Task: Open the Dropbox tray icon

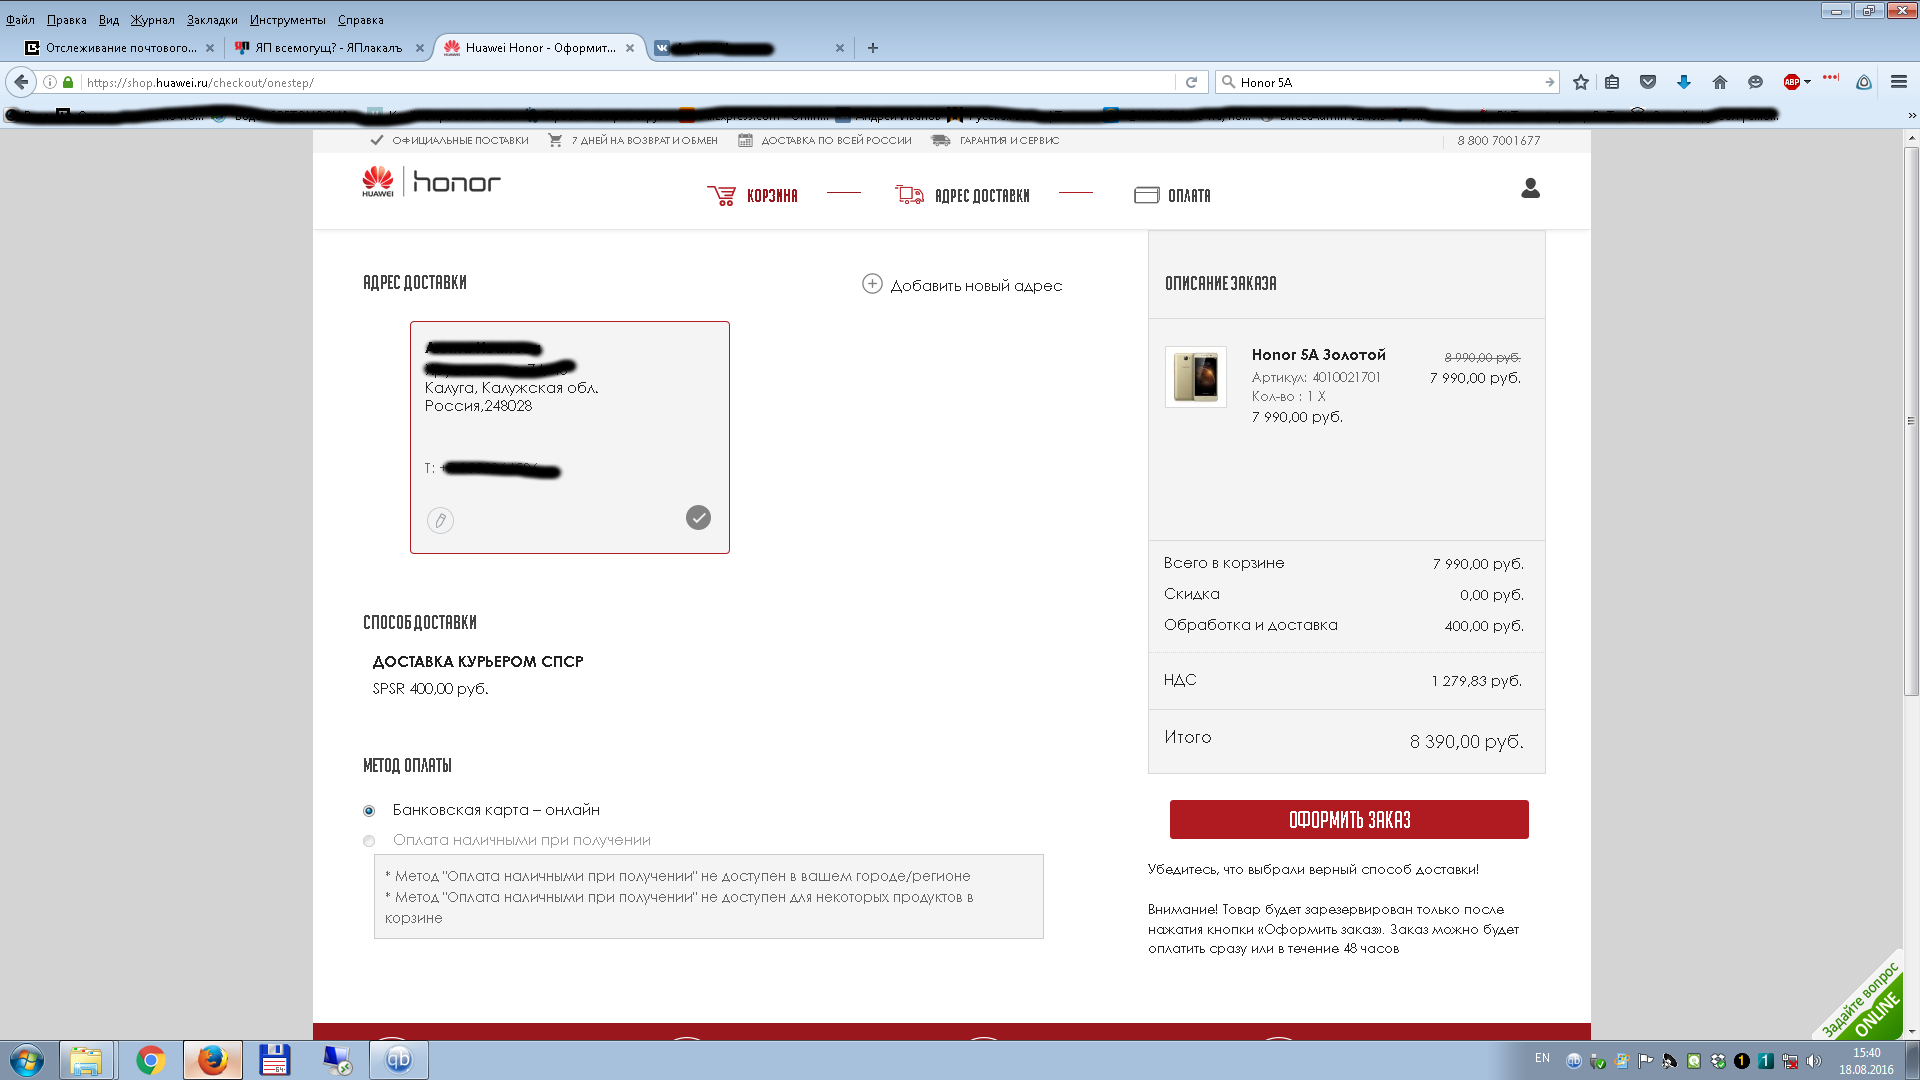Action: pyautogui.click(x=1718, y=1061)
